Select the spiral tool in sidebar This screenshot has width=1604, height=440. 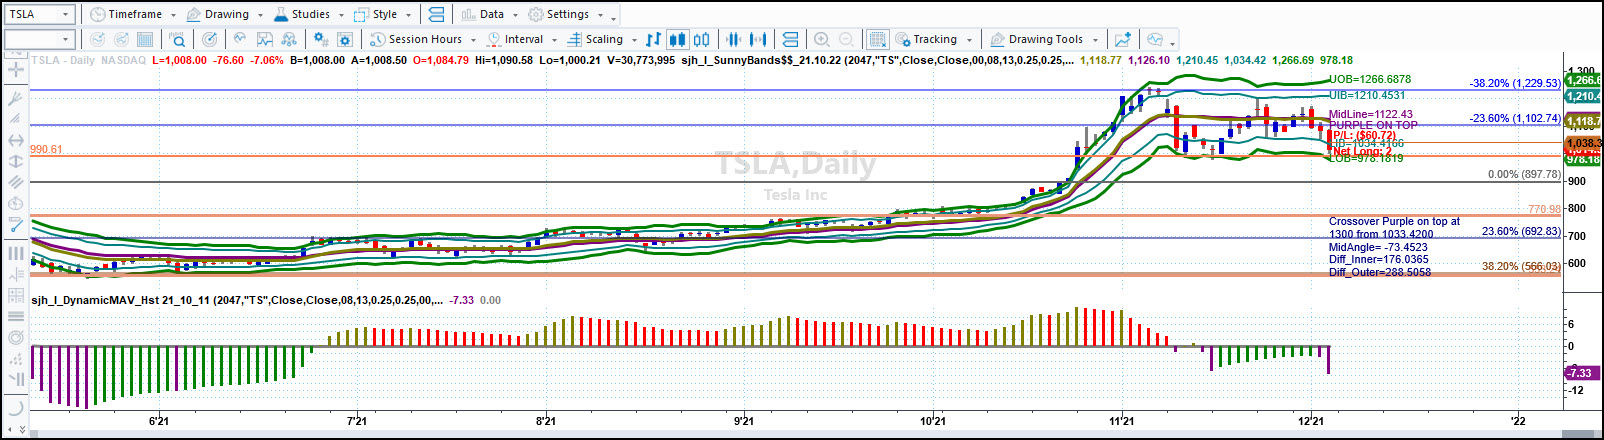click(x=15, y=337)
